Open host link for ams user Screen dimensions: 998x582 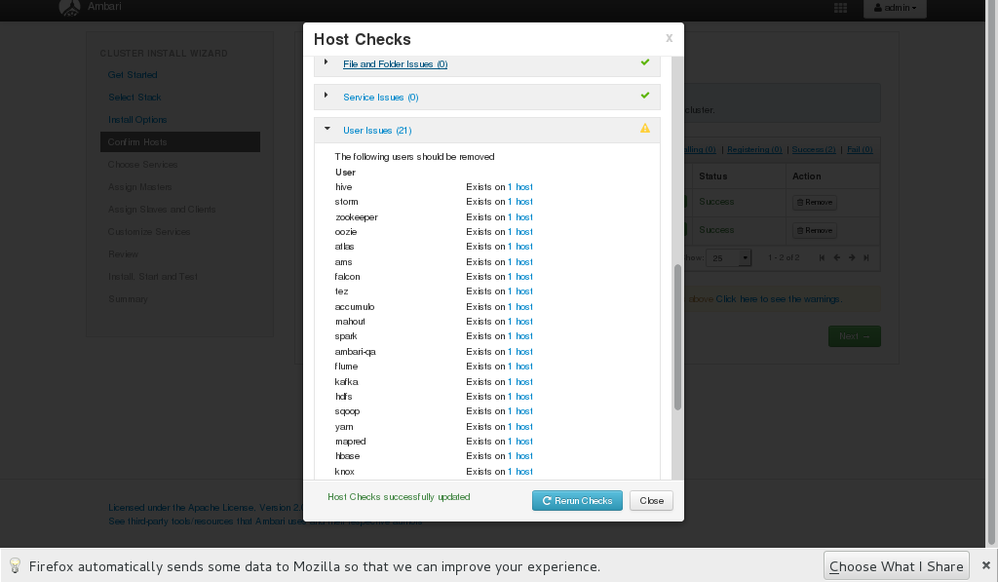(x=520, y=262)
